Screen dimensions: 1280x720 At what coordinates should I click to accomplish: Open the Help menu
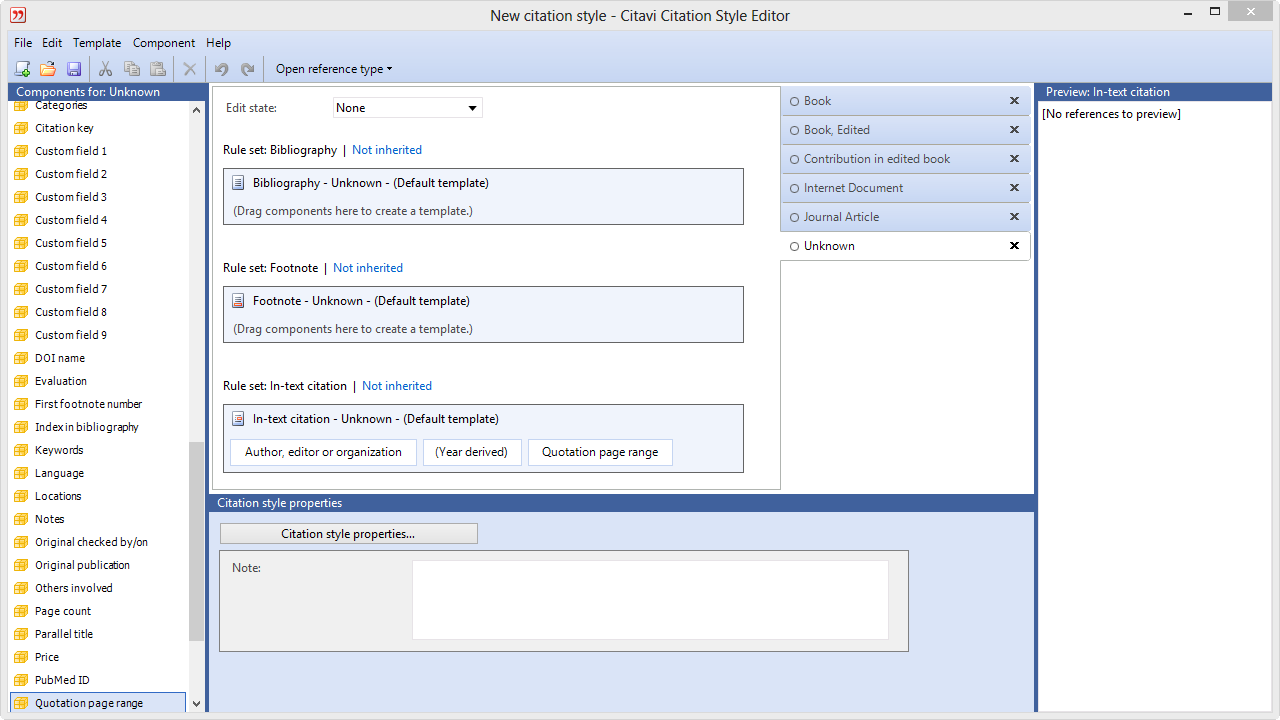pos(218,43)
